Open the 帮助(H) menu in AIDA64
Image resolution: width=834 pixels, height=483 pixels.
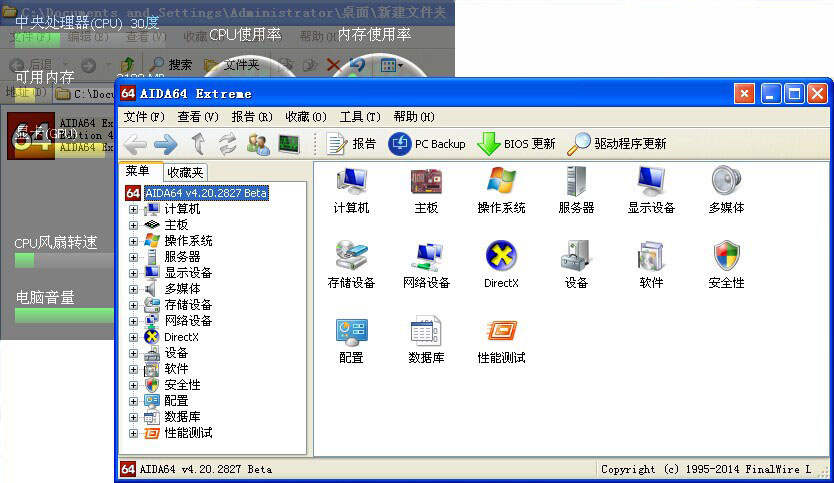(x=414, y=116)
